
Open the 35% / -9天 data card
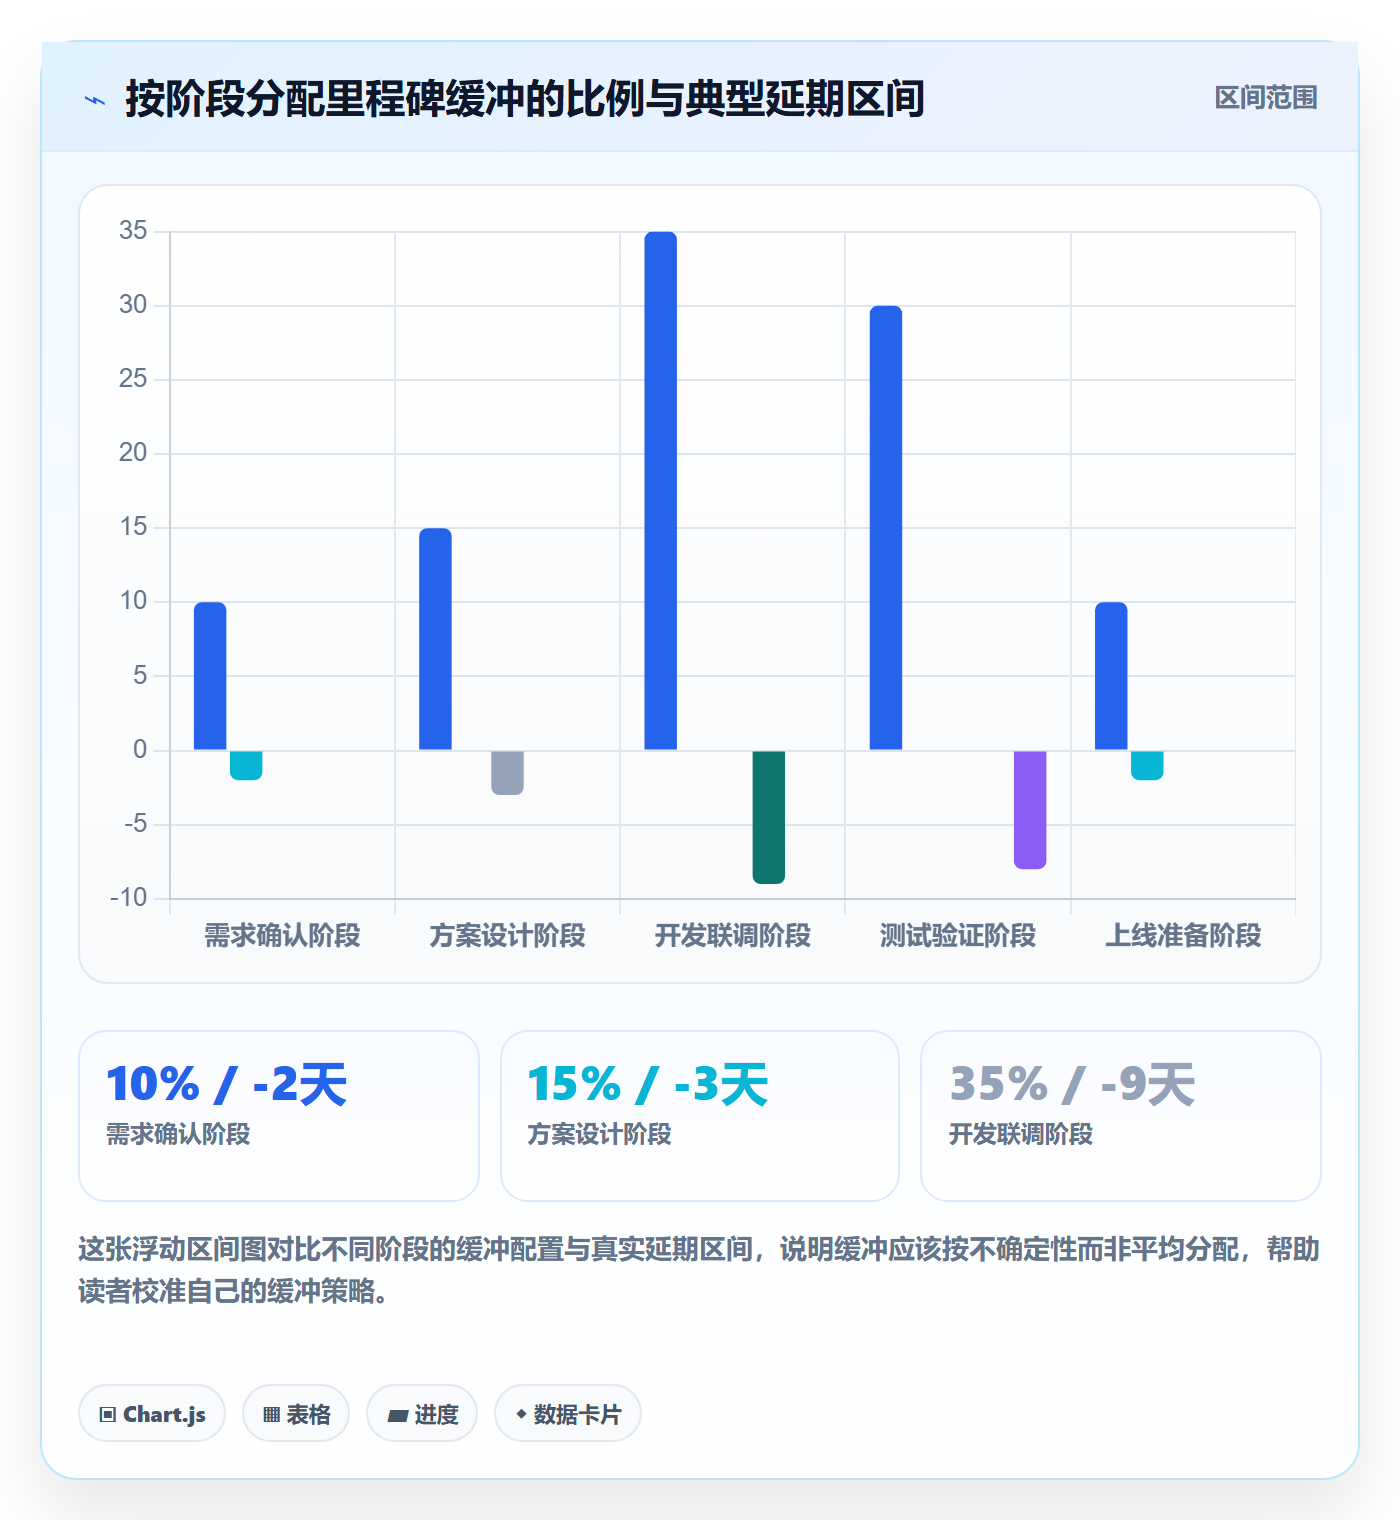(x=1121, y=1116)
